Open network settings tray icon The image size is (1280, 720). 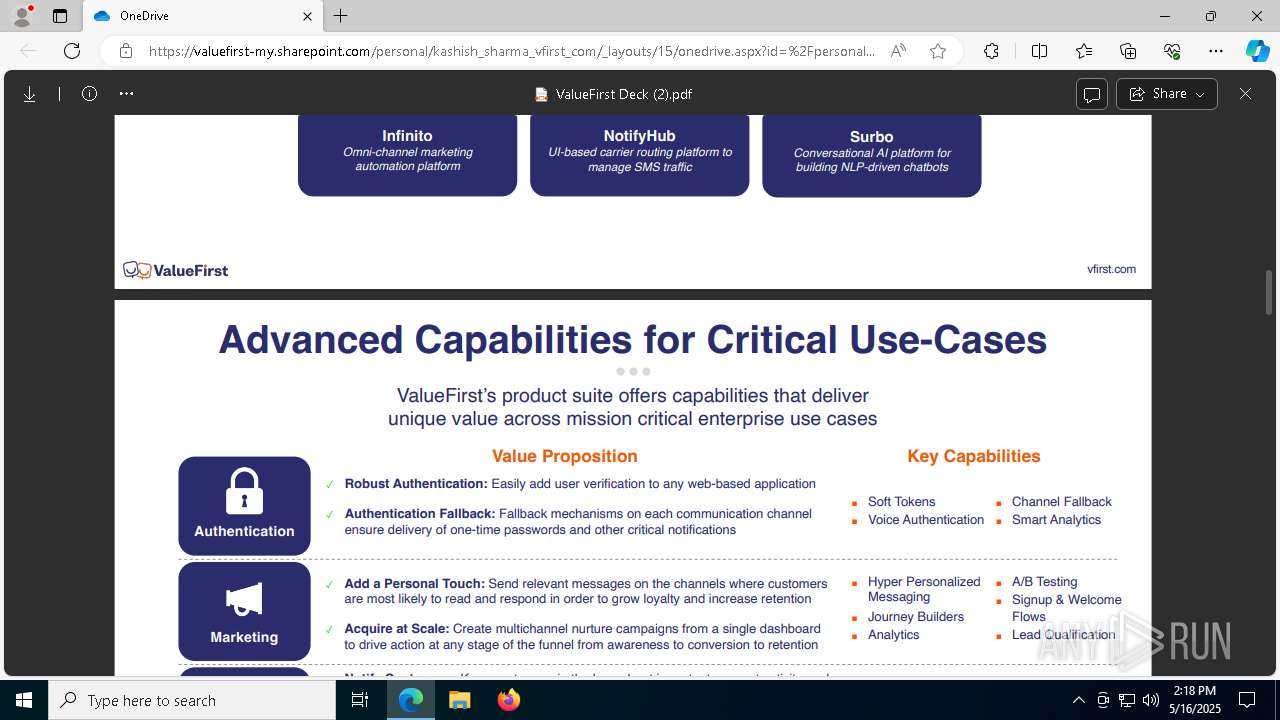pos(1127,700)
